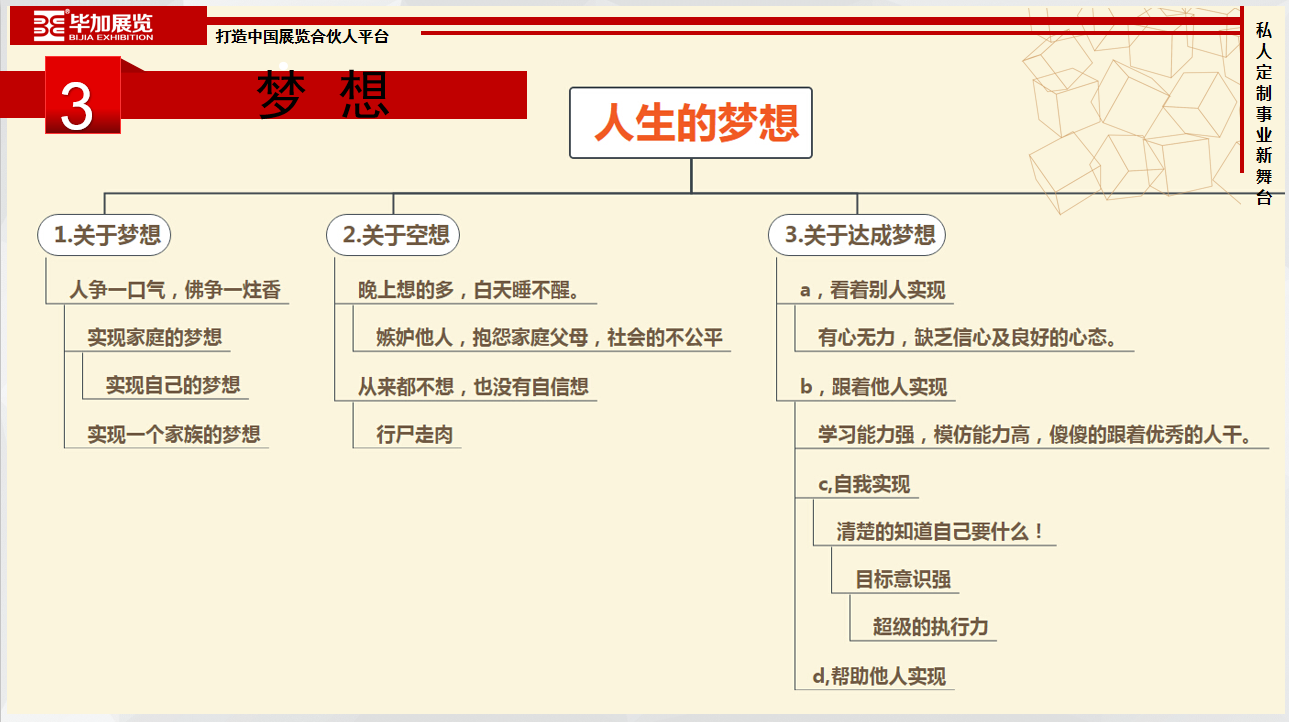Open the 1.关于梦想 branch node
Image resolution: width=1289 pixels, height=722 pixels.
[x=105, y=235]
